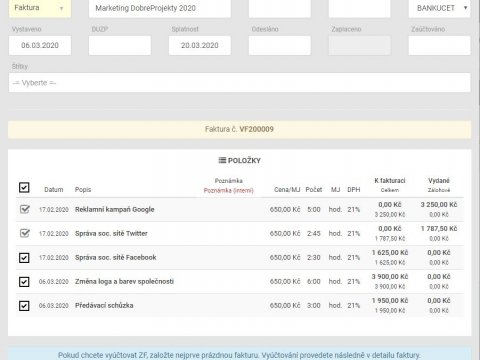Click the list icon next to POLOŽKY

(x=222, y=160)
